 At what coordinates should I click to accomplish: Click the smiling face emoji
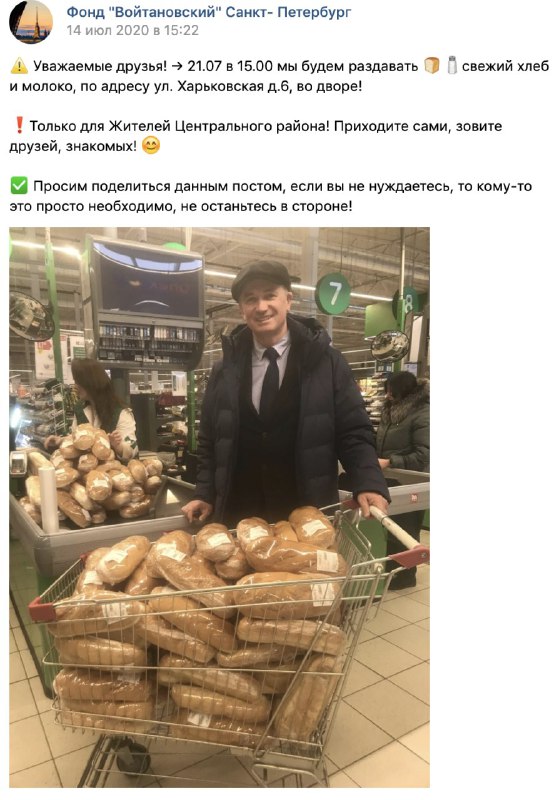[x=150, y=146]
